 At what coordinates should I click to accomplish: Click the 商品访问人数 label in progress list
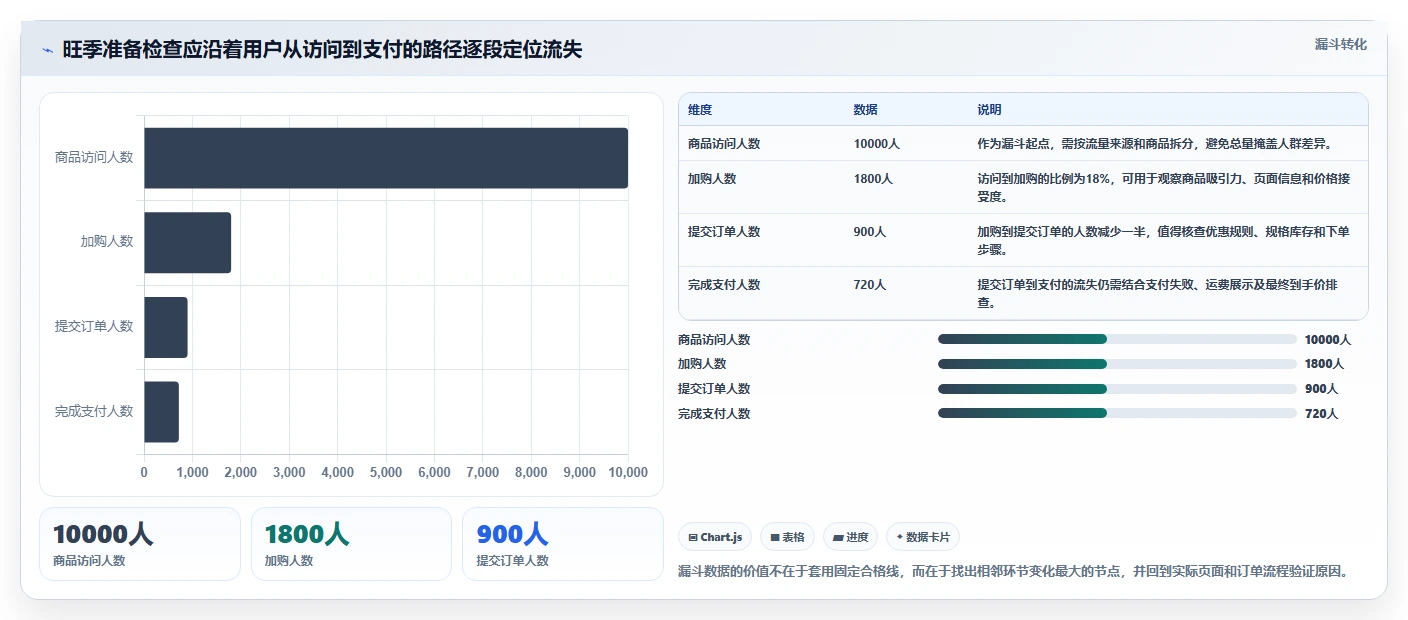714,340
